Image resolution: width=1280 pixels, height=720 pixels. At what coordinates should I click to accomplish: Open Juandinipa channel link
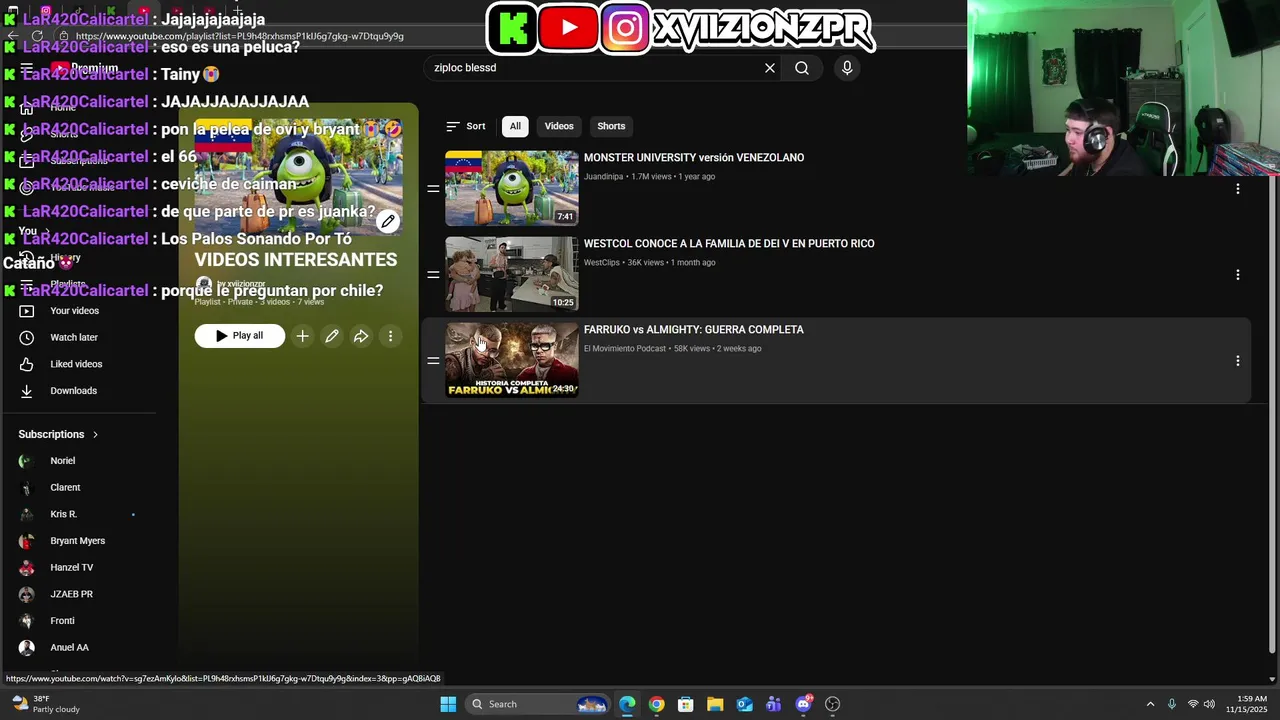coord(603,177)
